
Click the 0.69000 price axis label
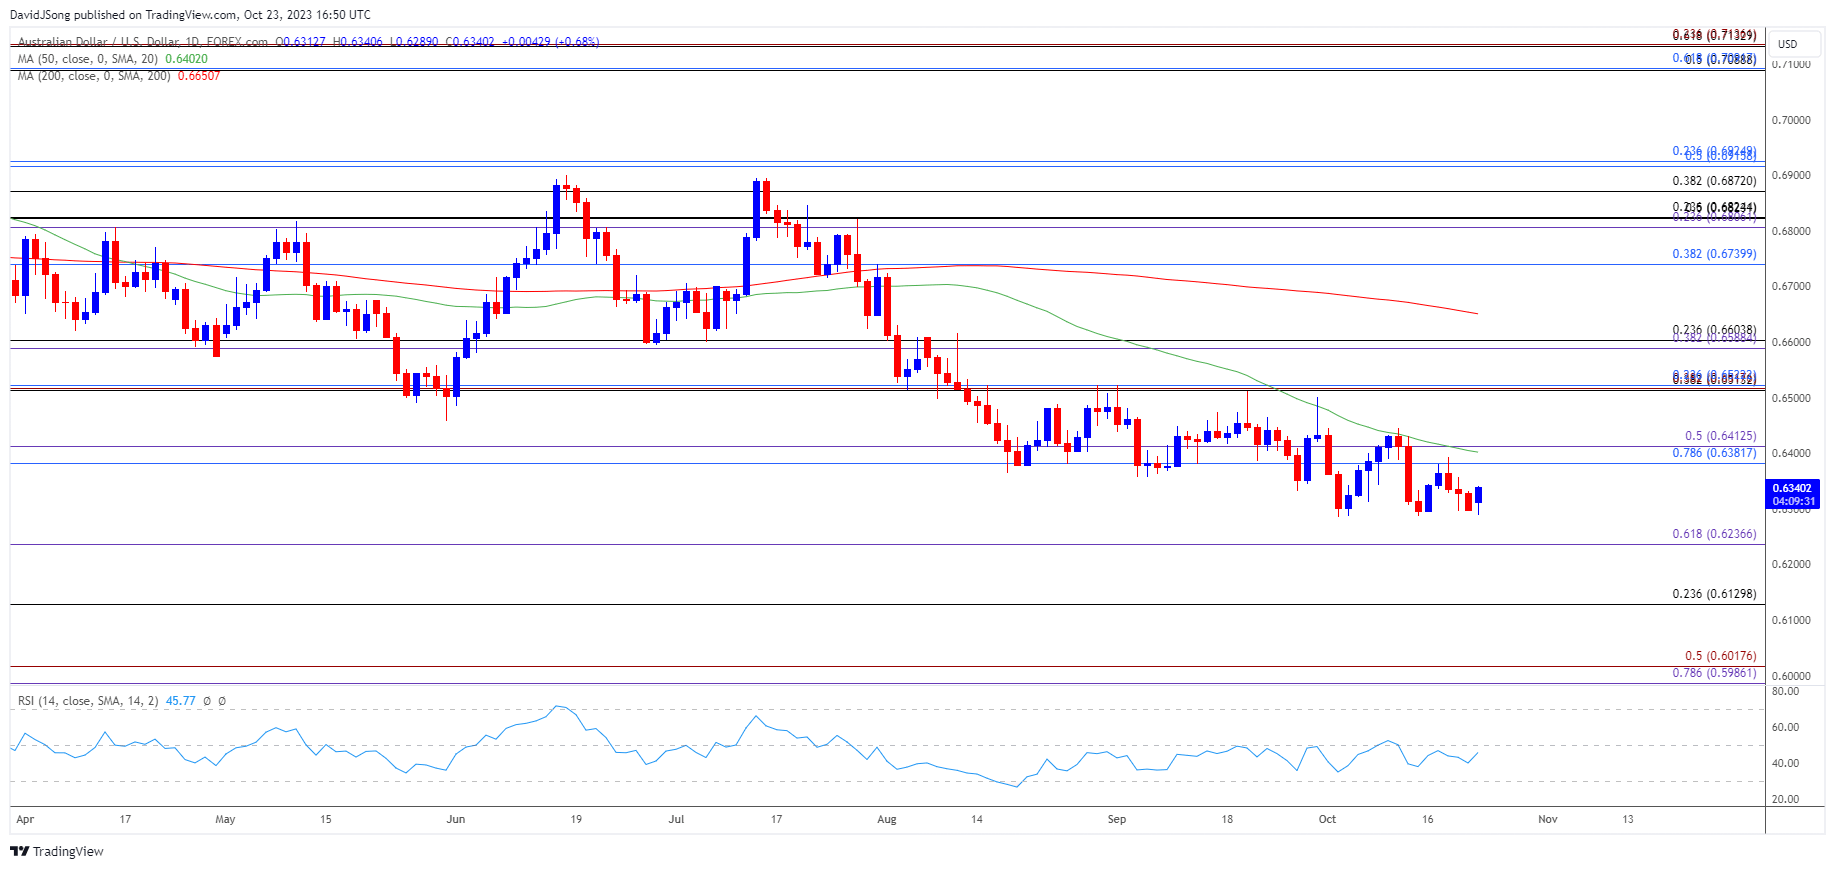[x=1791, y=175]
